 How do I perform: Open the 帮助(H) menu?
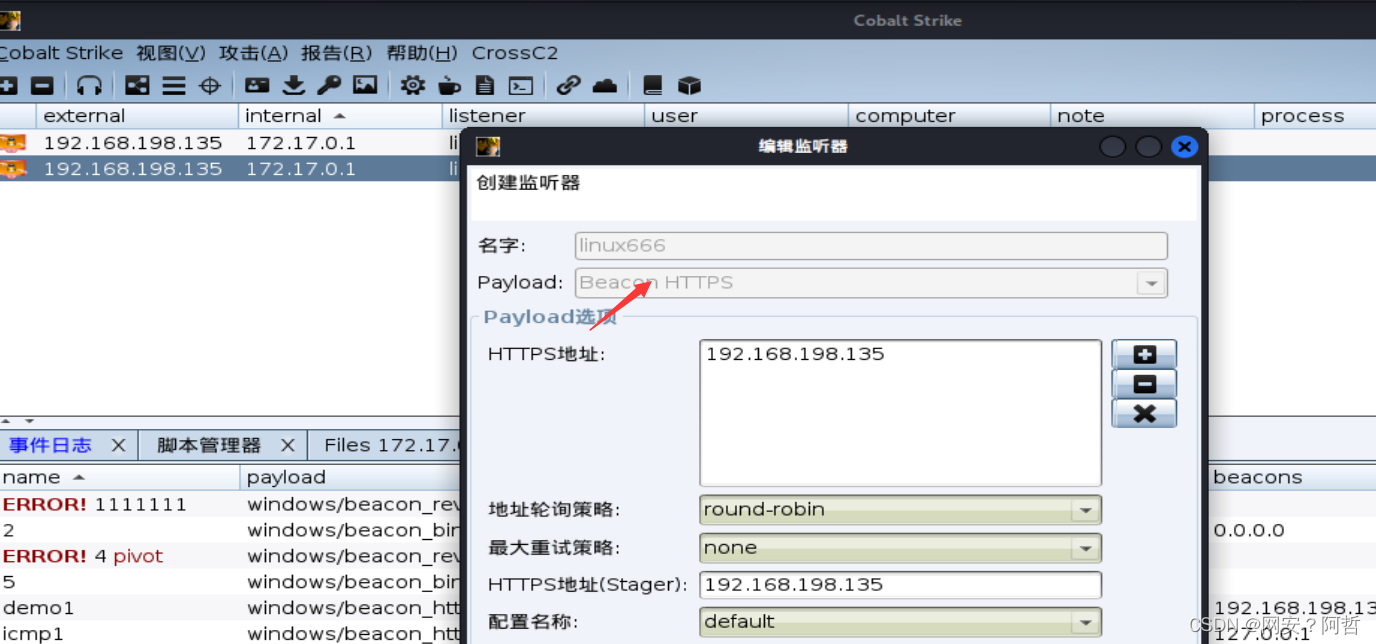(x=422, y=53)
